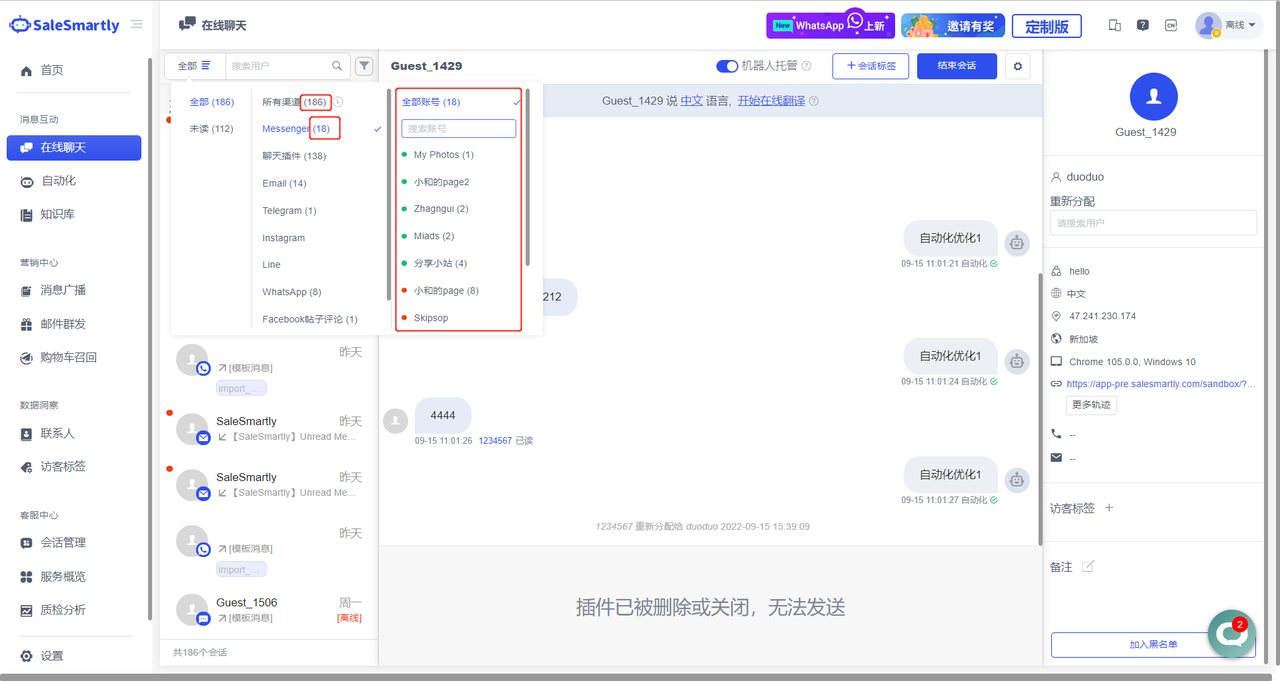Click the account list scrollbar
Viewport: 1280px width, 681px height.
(x=528, y=180)
